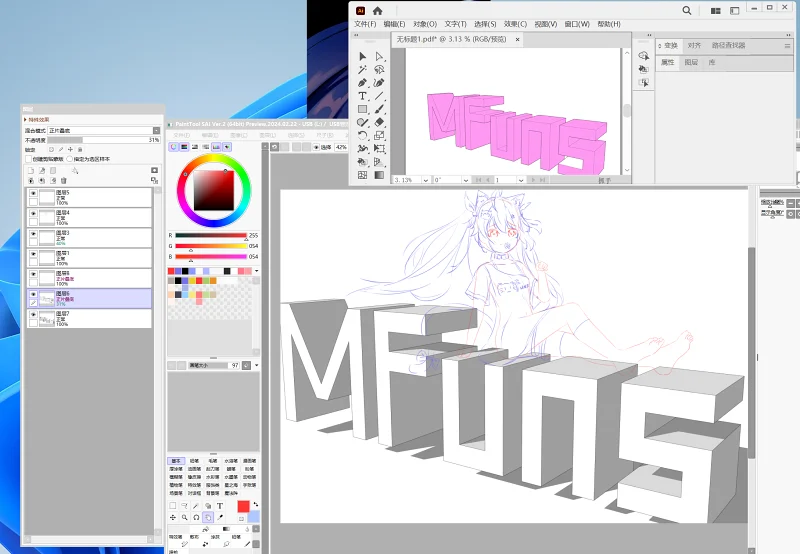Select the Curvature tool in Illustrator
800x554 pixels.
(x=379, y=83)
